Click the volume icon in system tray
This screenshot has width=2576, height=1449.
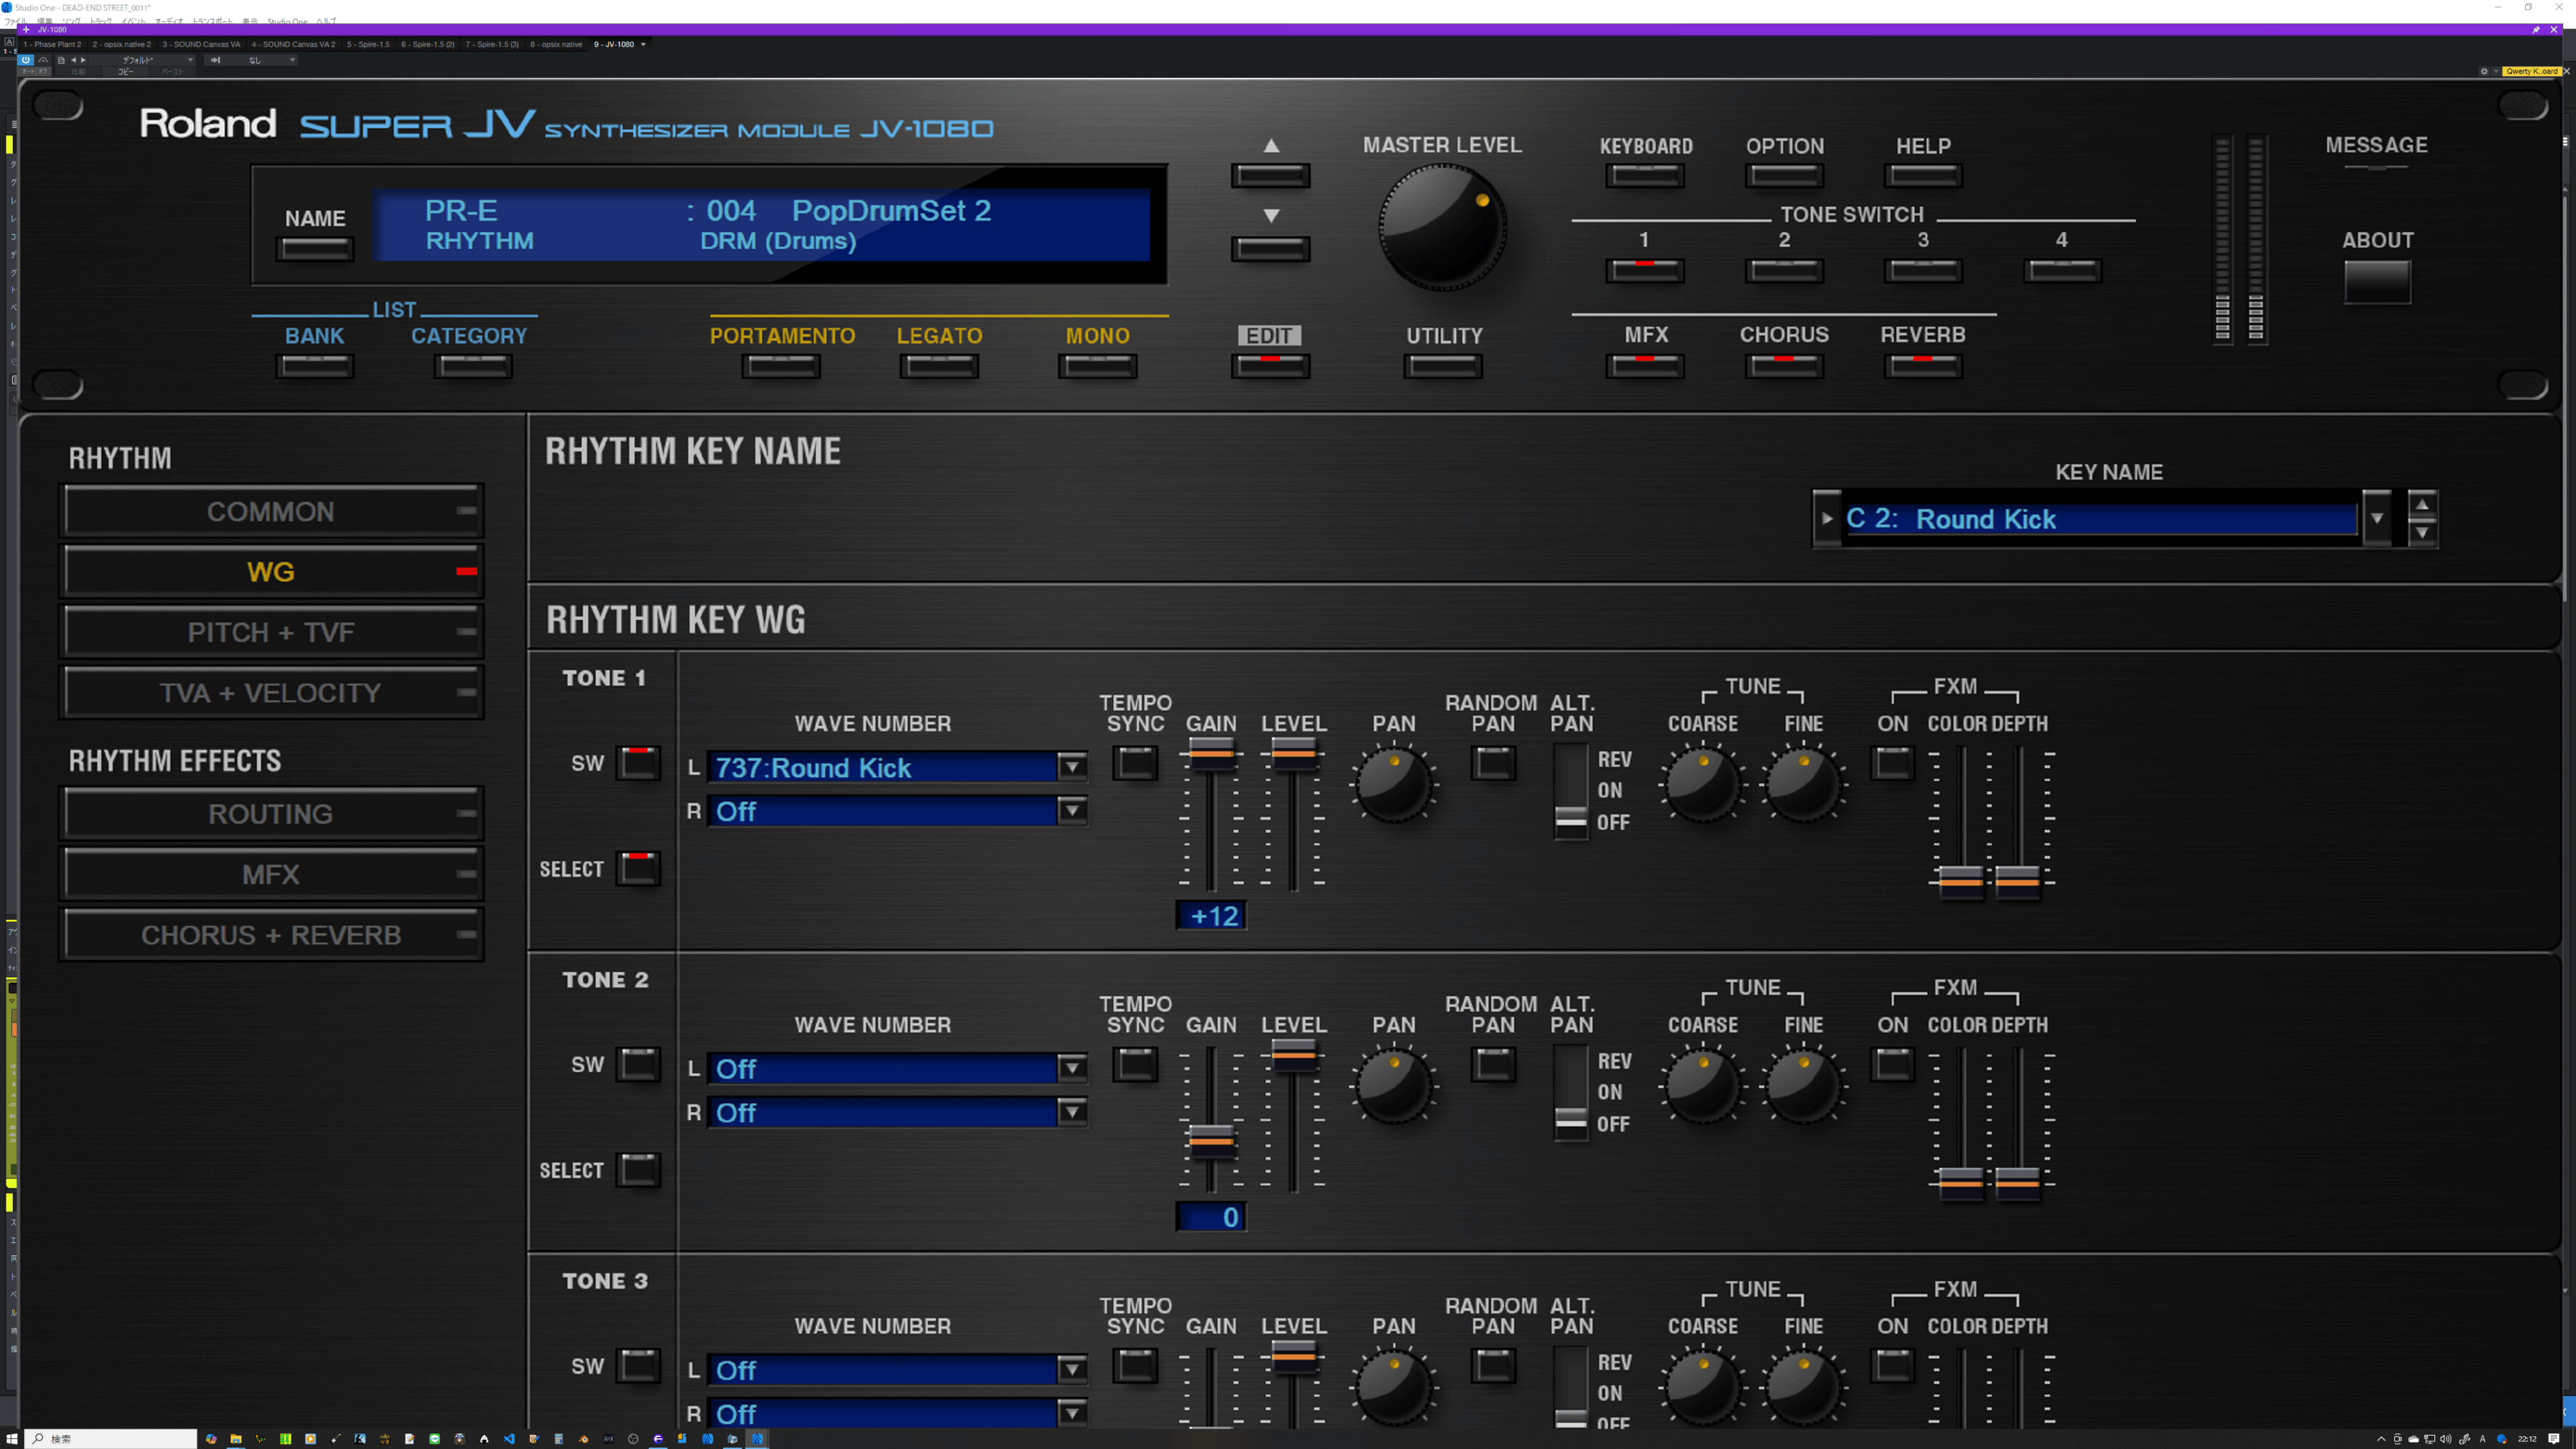(x=2446, y=1439)
